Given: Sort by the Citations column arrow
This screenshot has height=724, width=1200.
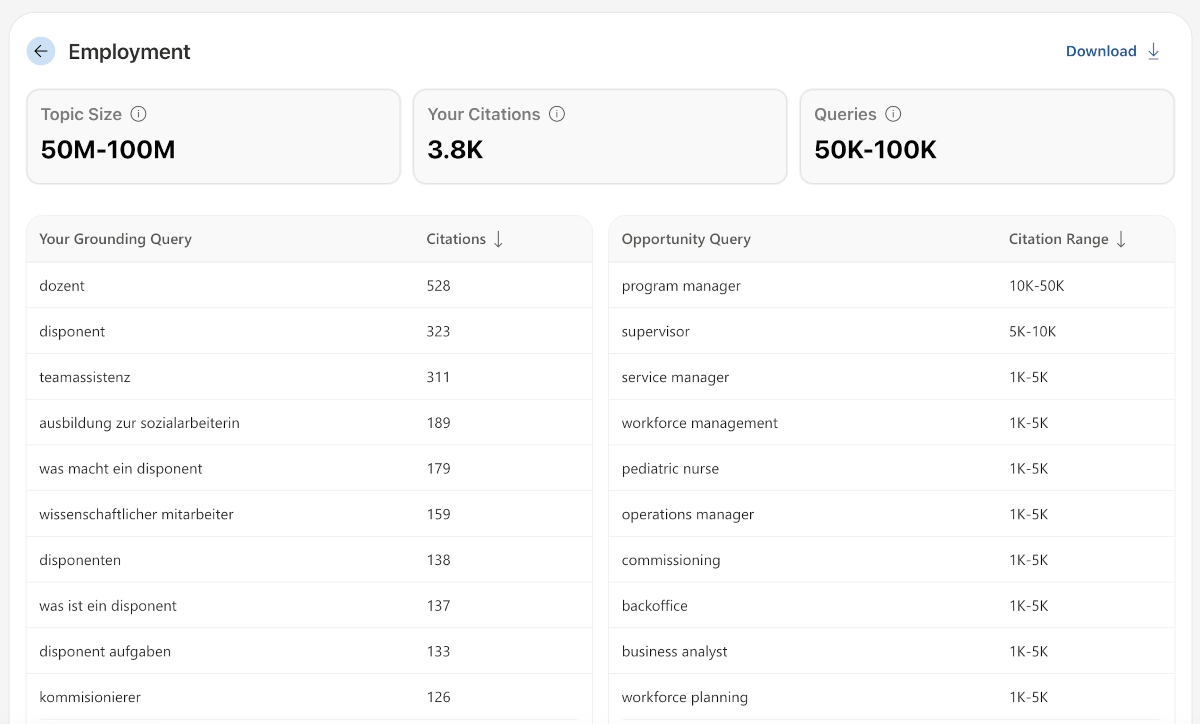Looking at the screenshot, I should click(498, 239).
